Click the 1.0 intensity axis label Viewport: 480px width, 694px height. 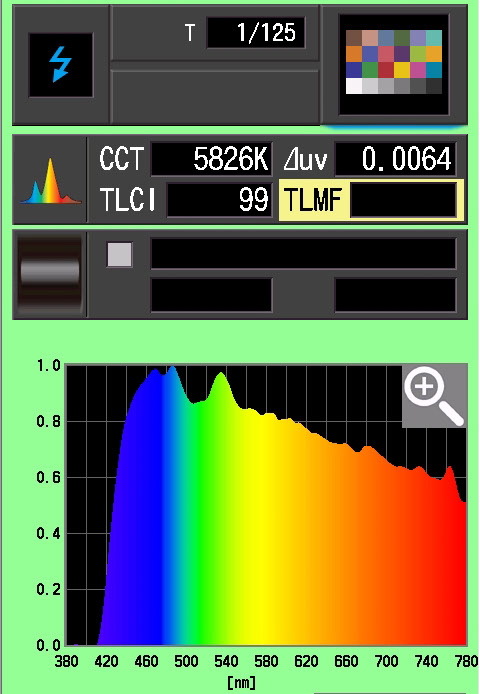[x=48, y=366]
